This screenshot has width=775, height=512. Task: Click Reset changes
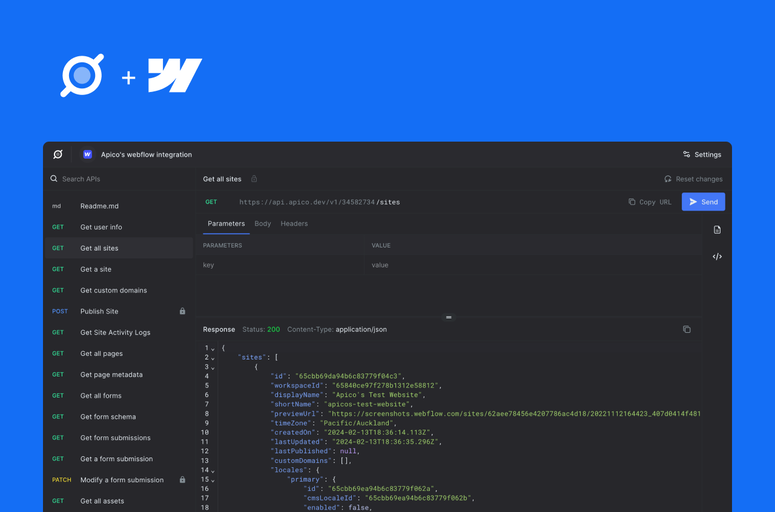click(693, 179)
